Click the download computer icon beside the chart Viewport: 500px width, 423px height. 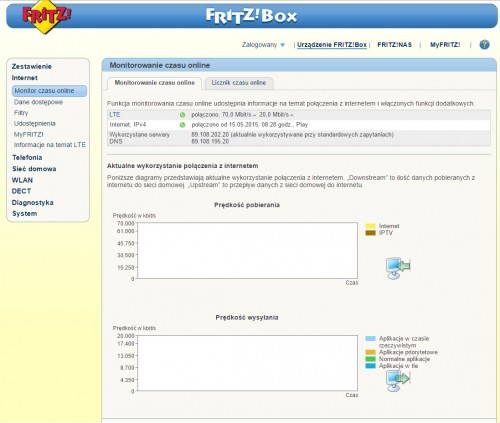coord(398,268)
